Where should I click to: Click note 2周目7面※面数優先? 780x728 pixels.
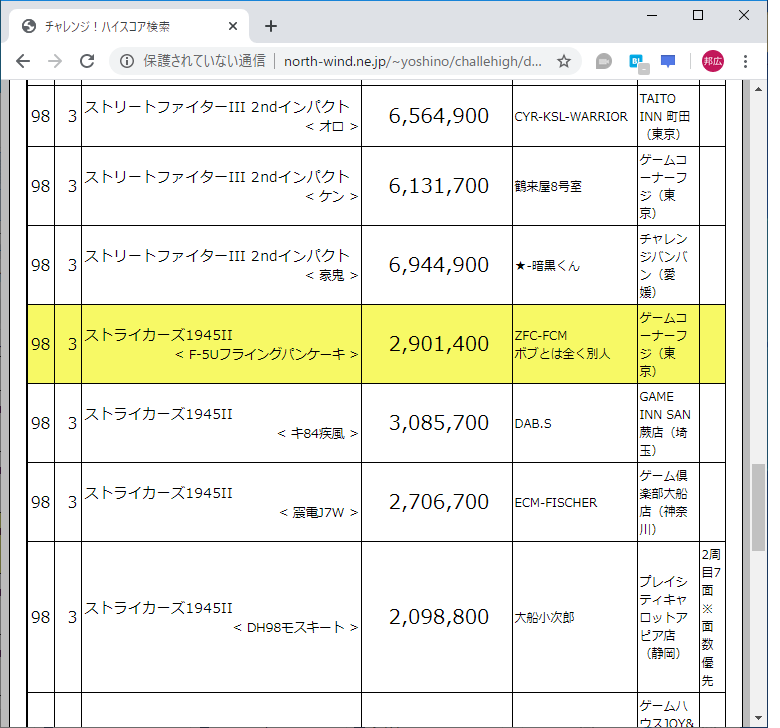[x=711, y=618]
